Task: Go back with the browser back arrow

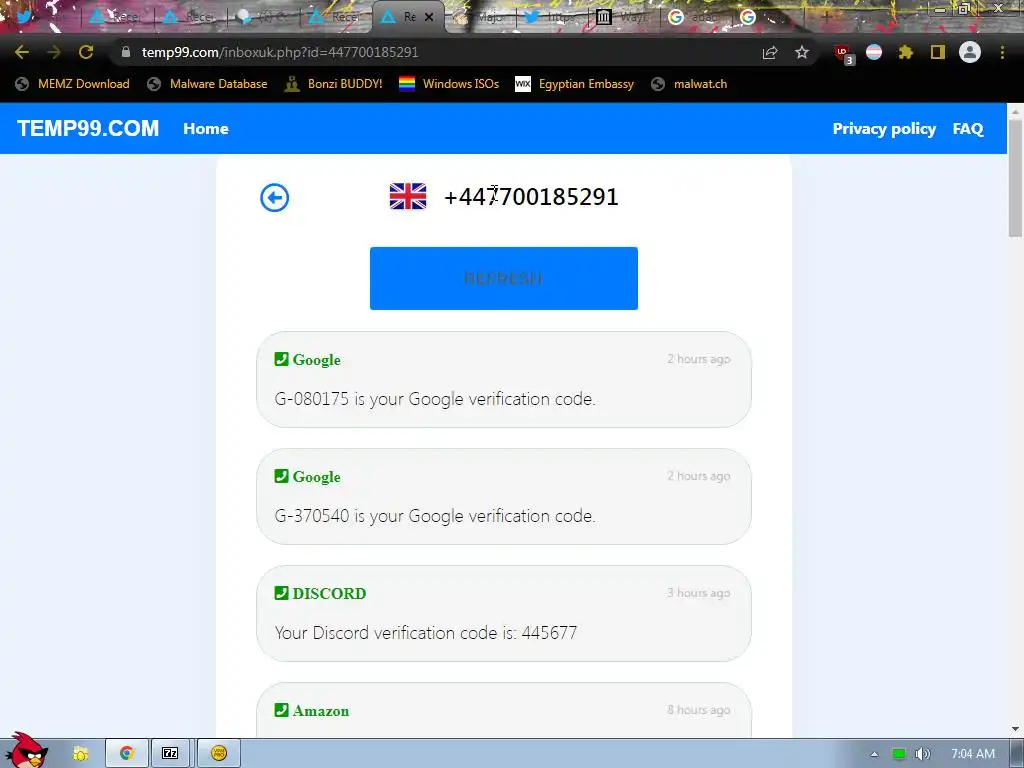Action: coord(22,52)
